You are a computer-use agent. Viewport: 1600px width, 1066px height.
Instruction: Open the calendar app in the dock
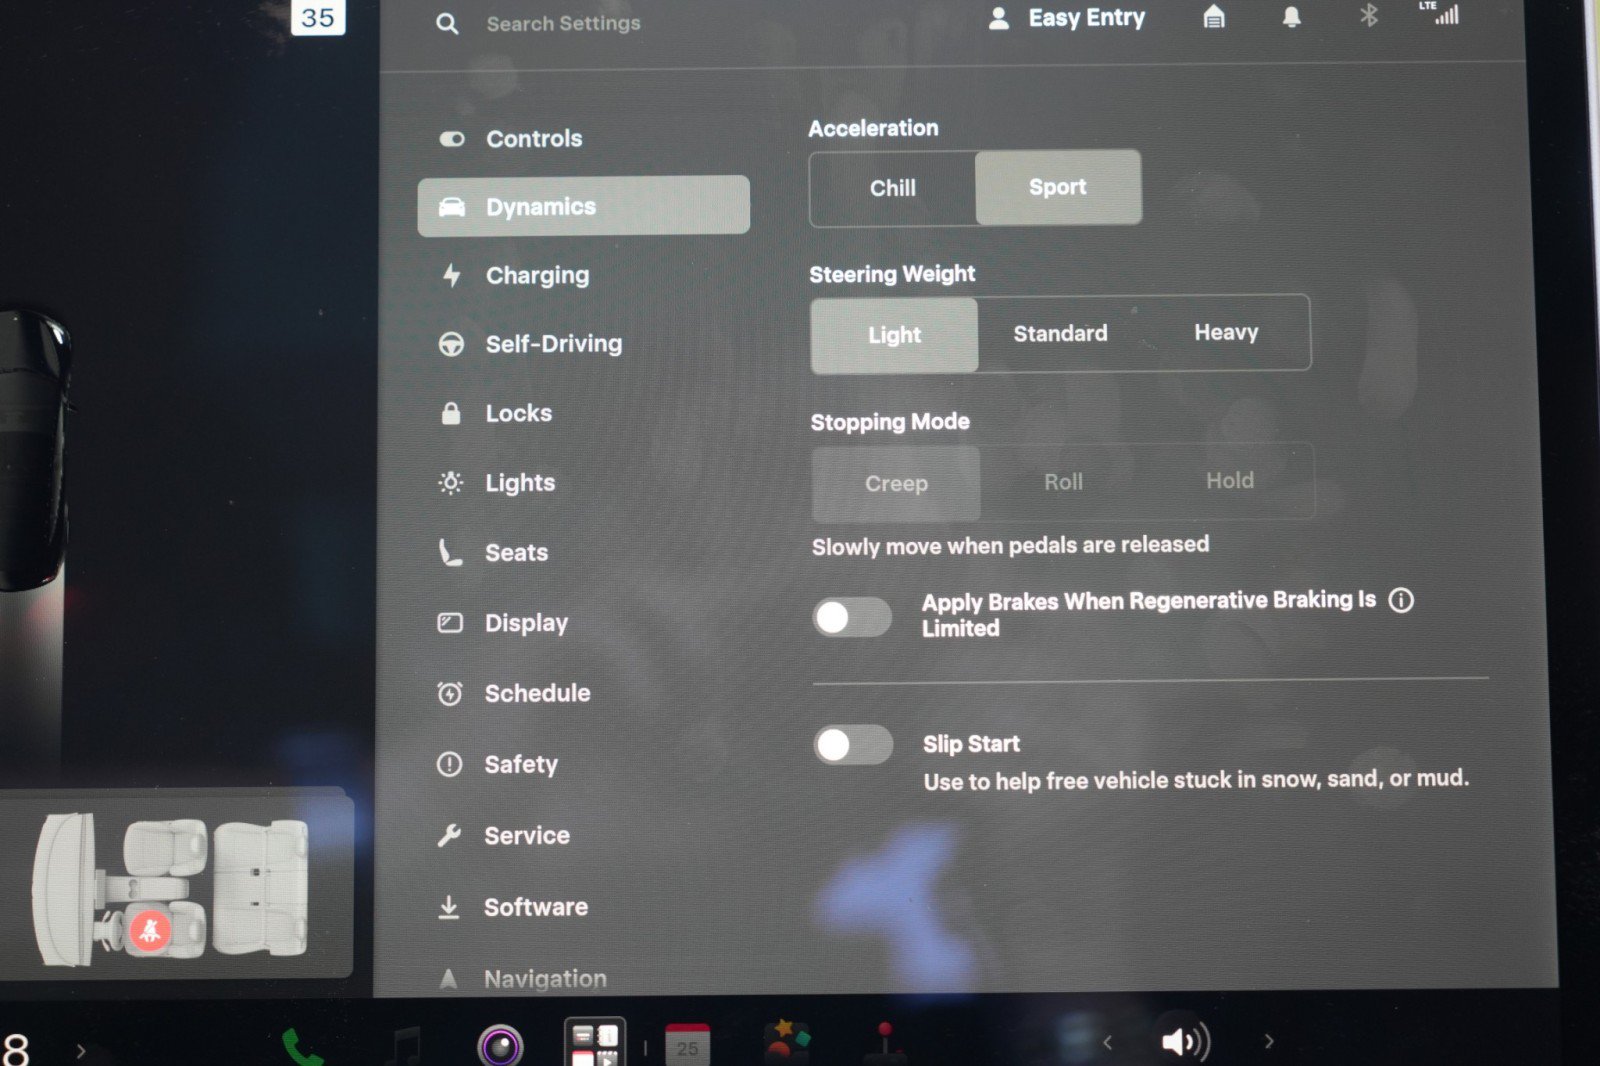point(687,1044)
